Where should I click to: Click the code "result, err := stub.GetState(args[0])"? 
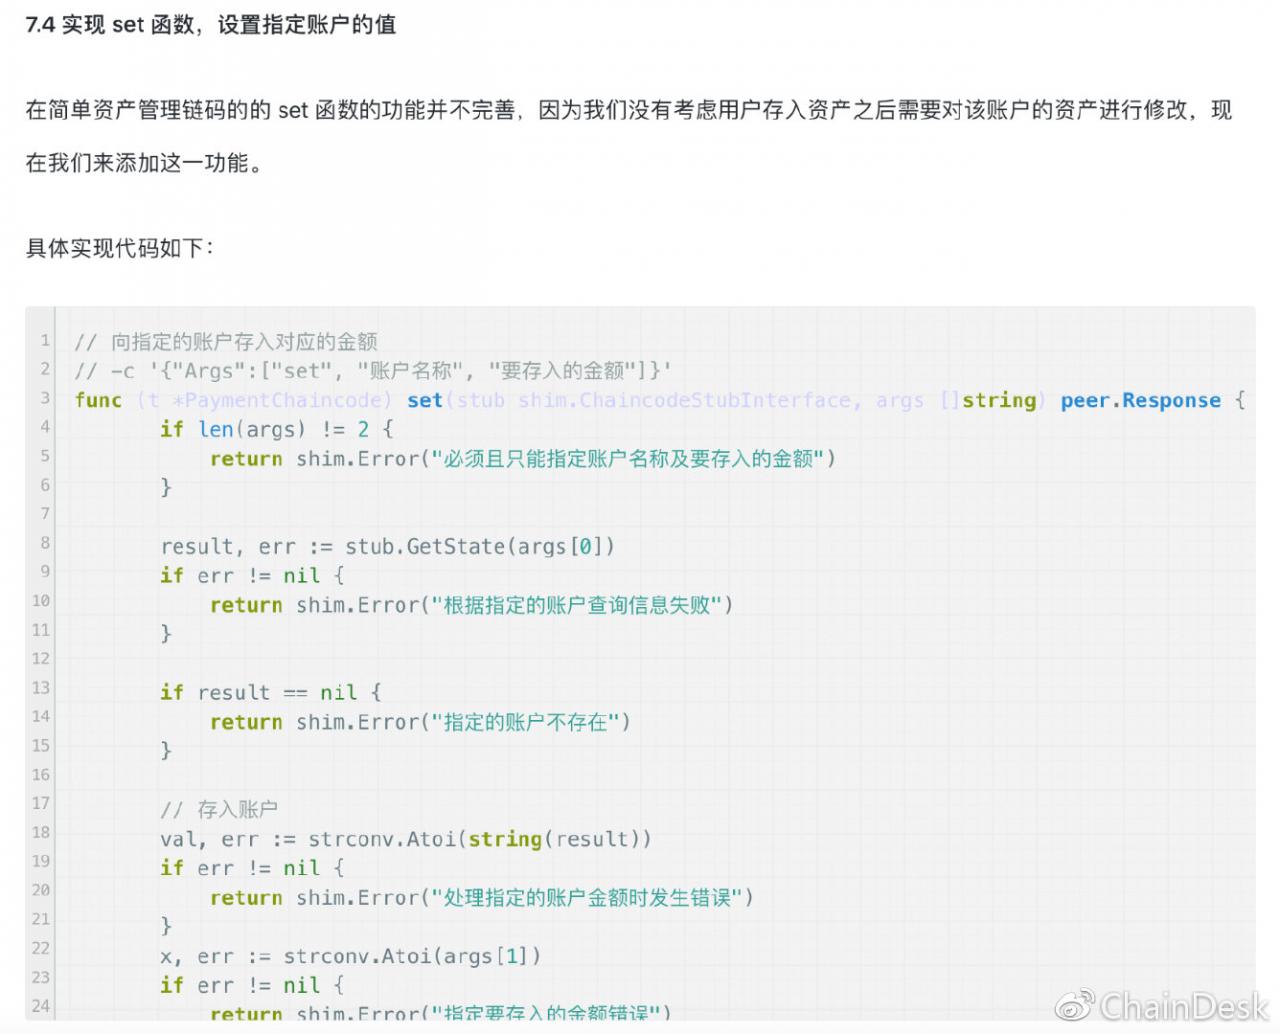(388, 546)
